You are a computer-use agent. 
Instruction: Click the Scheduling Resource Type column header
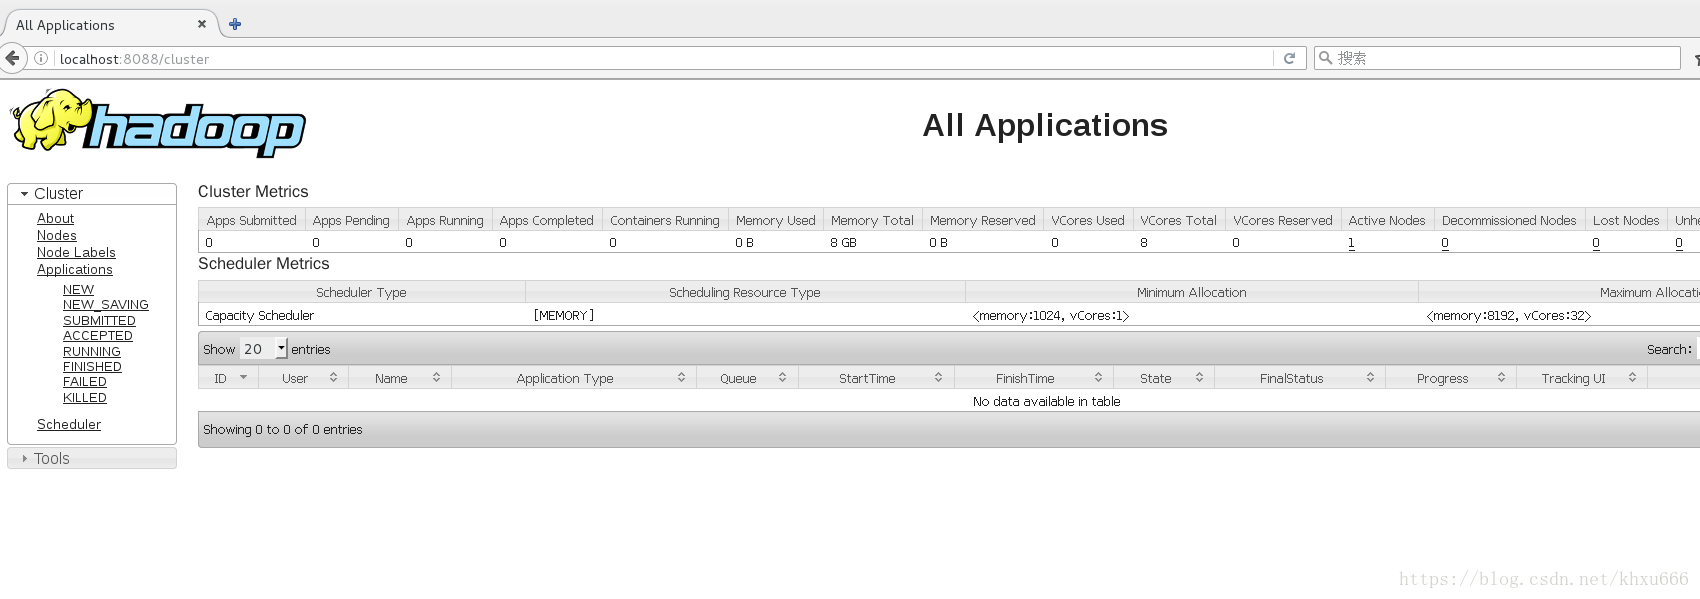click(x=745, y=292)
